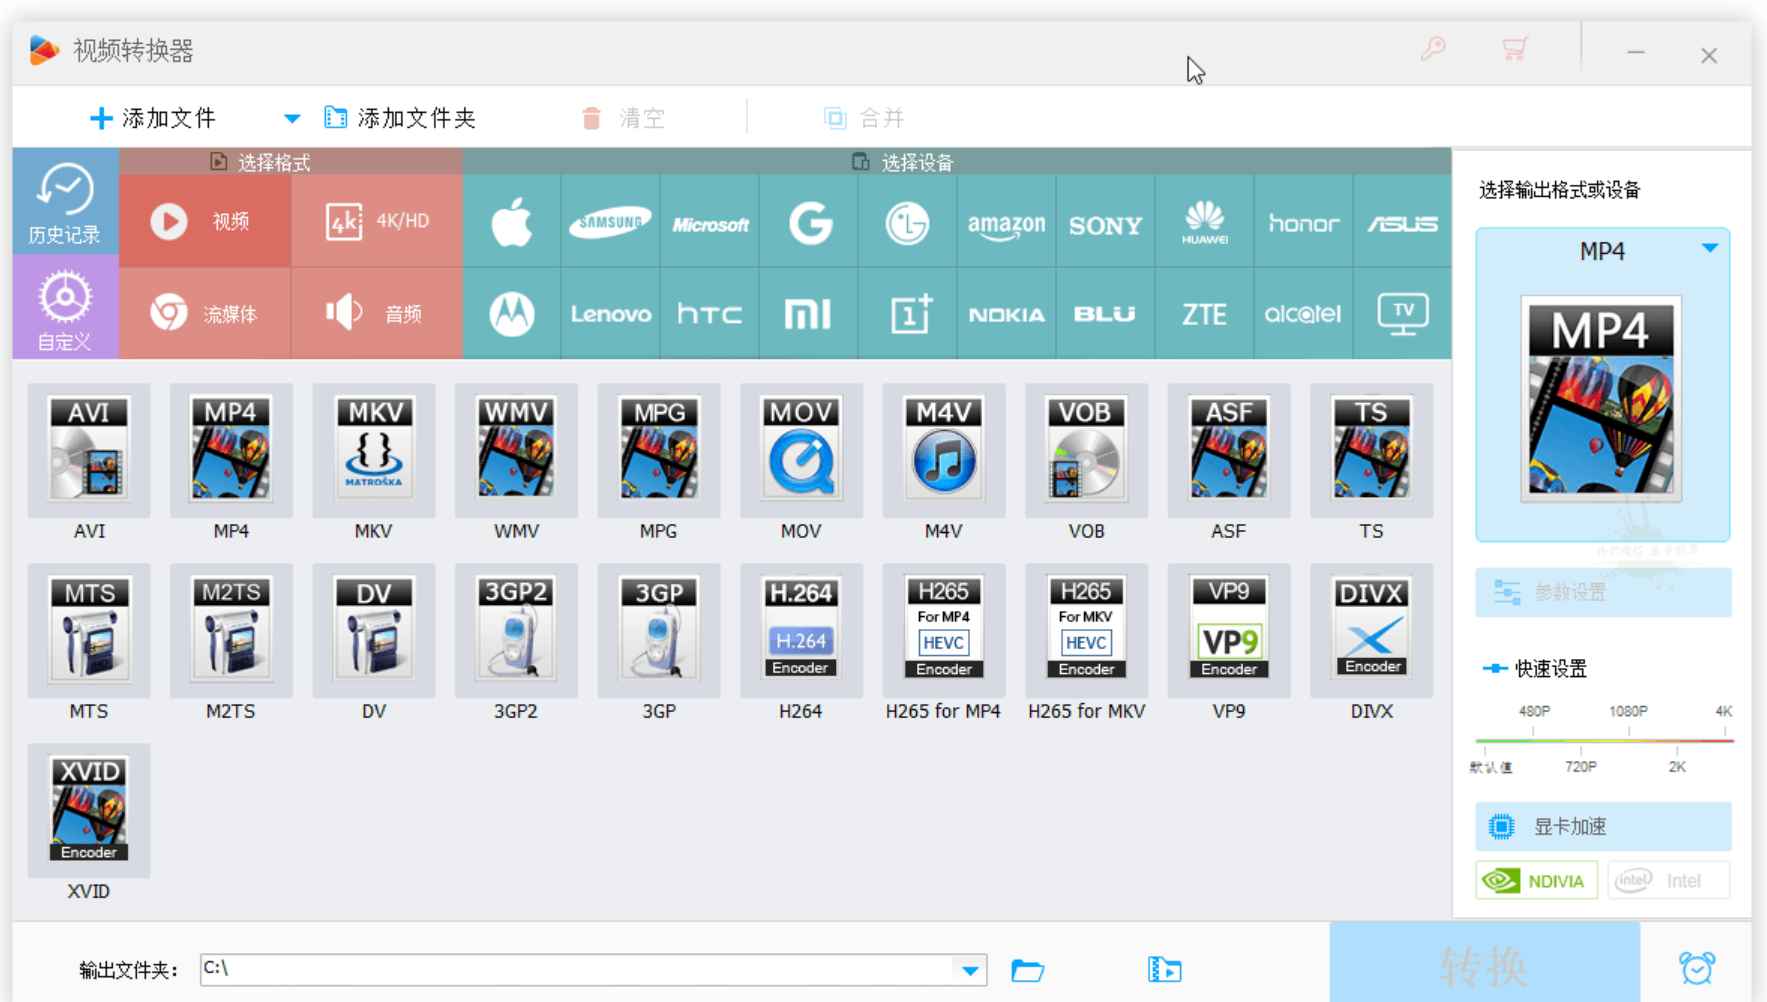Open the 4K/HD format category
Viewport: 1767px width, 1002px height.
376,222
